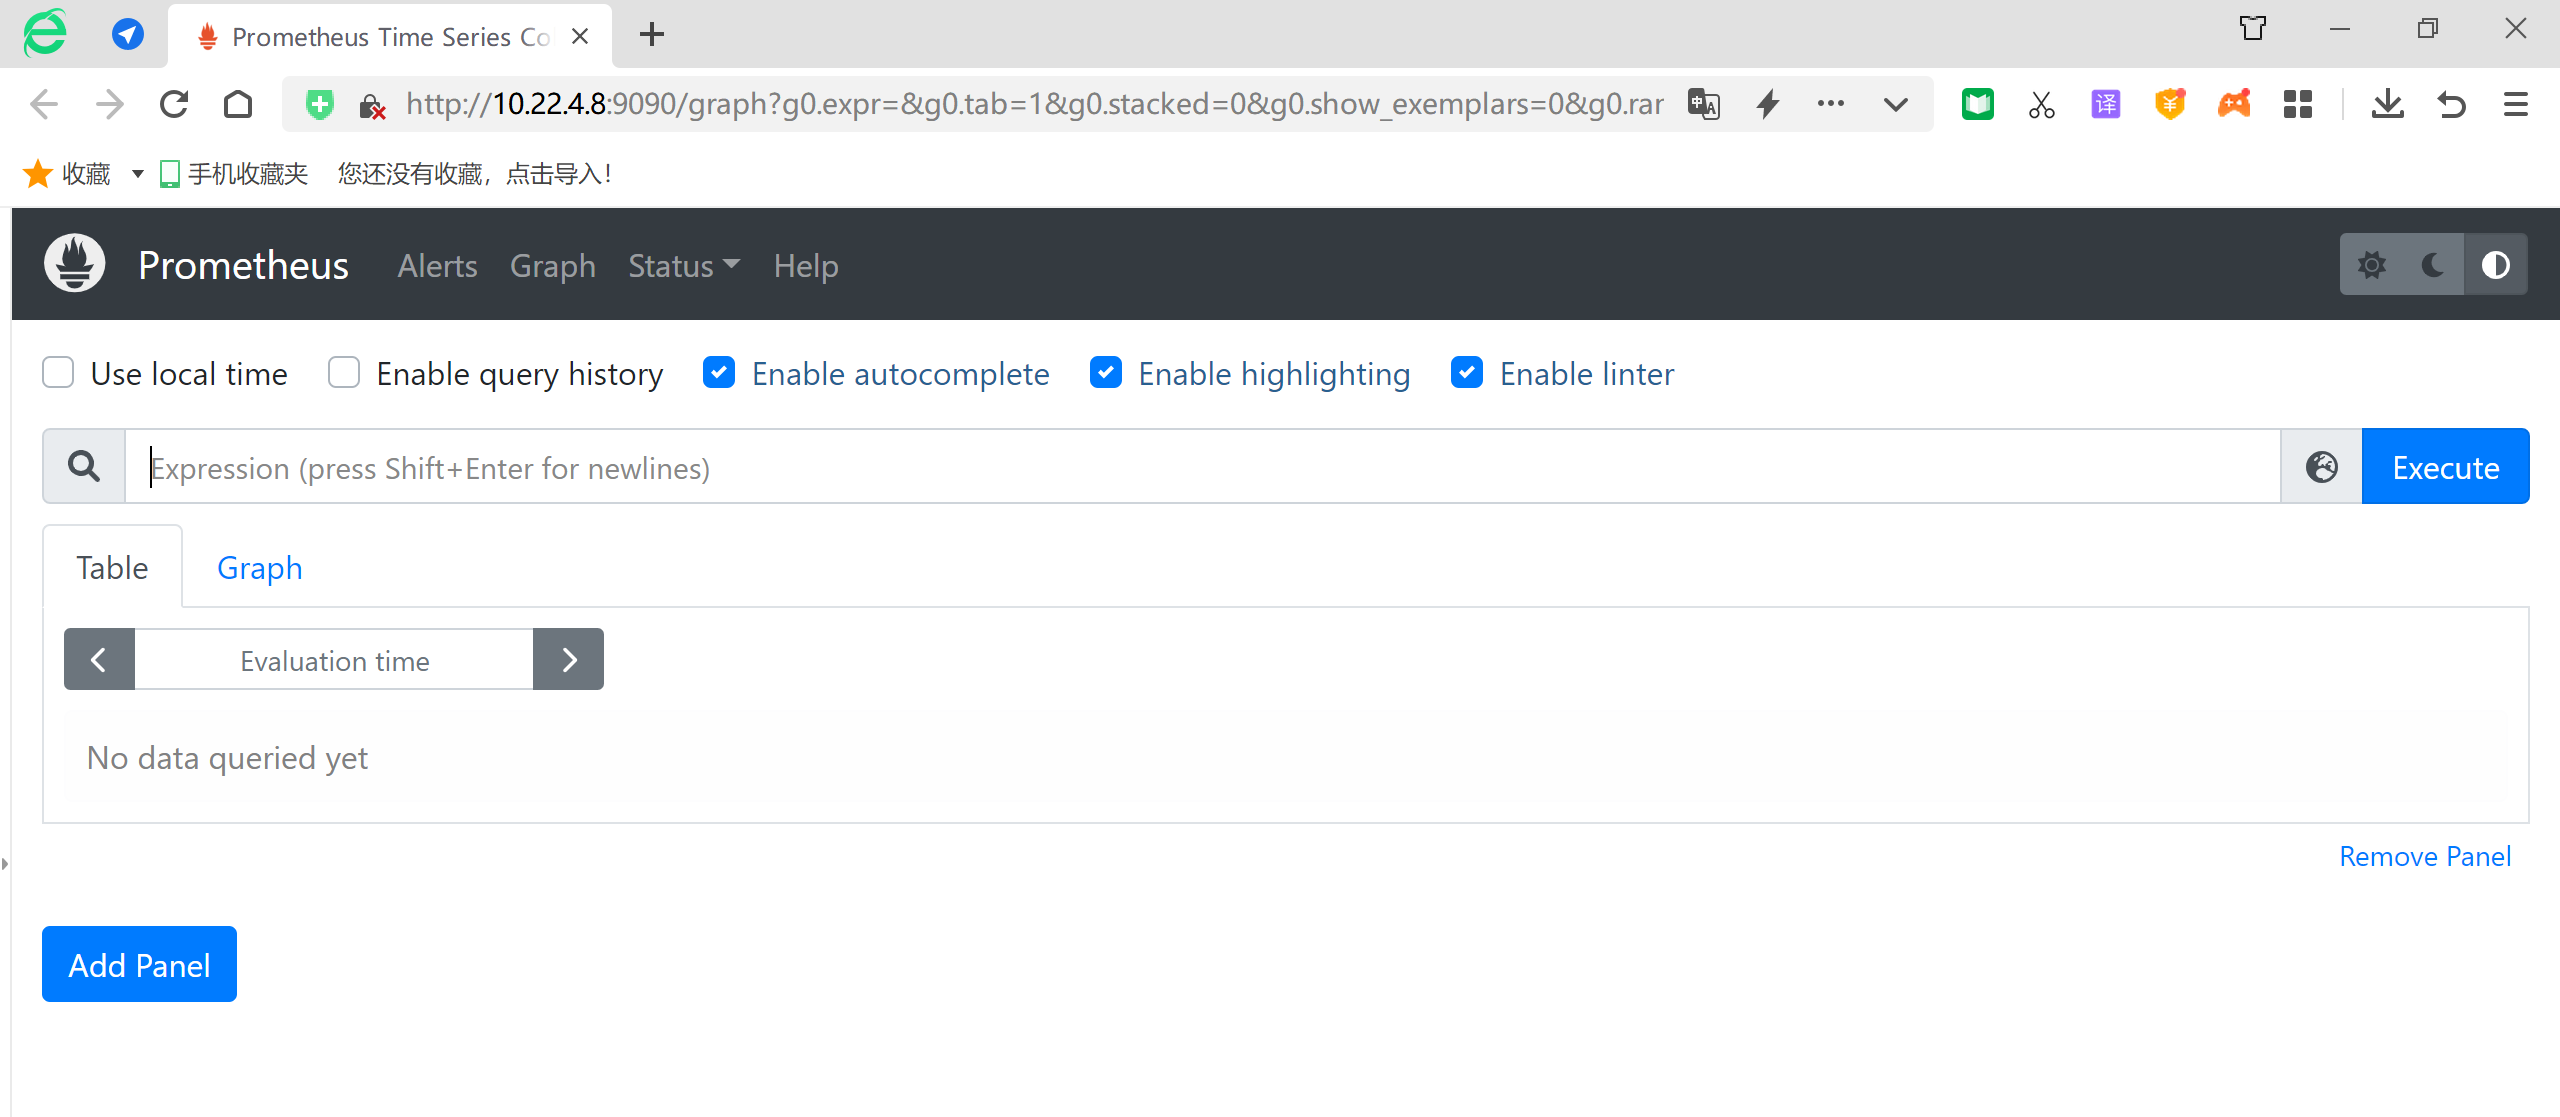
Task: Step evaluation time forward arrow
Action: point(568,660)
